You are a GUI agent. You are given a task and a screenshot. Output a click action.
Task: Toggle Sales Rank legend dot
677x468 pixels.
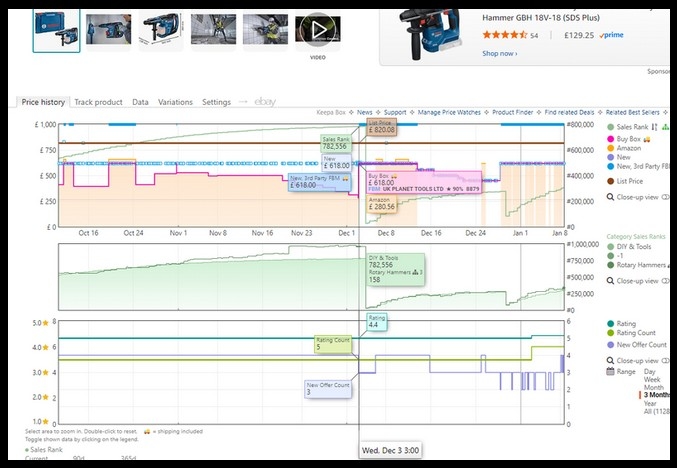pos(611,127)
